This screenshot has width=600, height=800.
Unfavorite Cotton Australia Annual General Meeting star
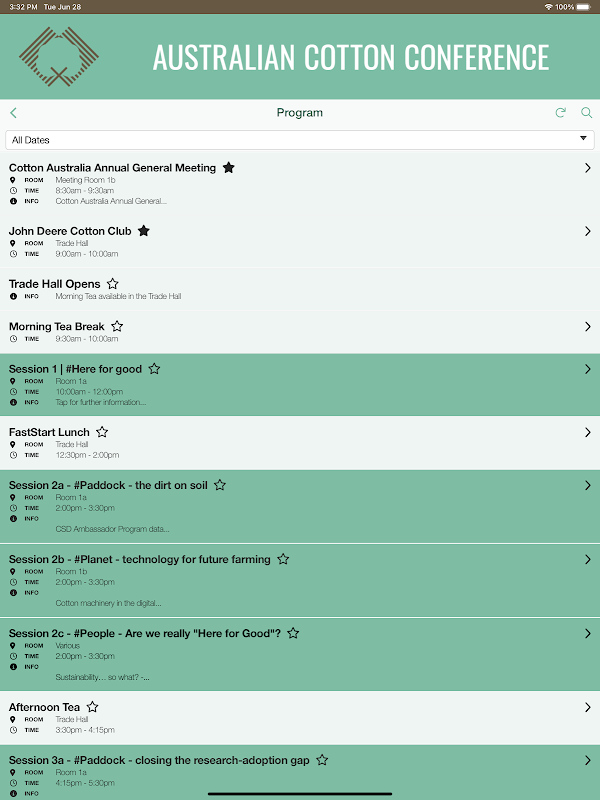click(x=229, y=168)
